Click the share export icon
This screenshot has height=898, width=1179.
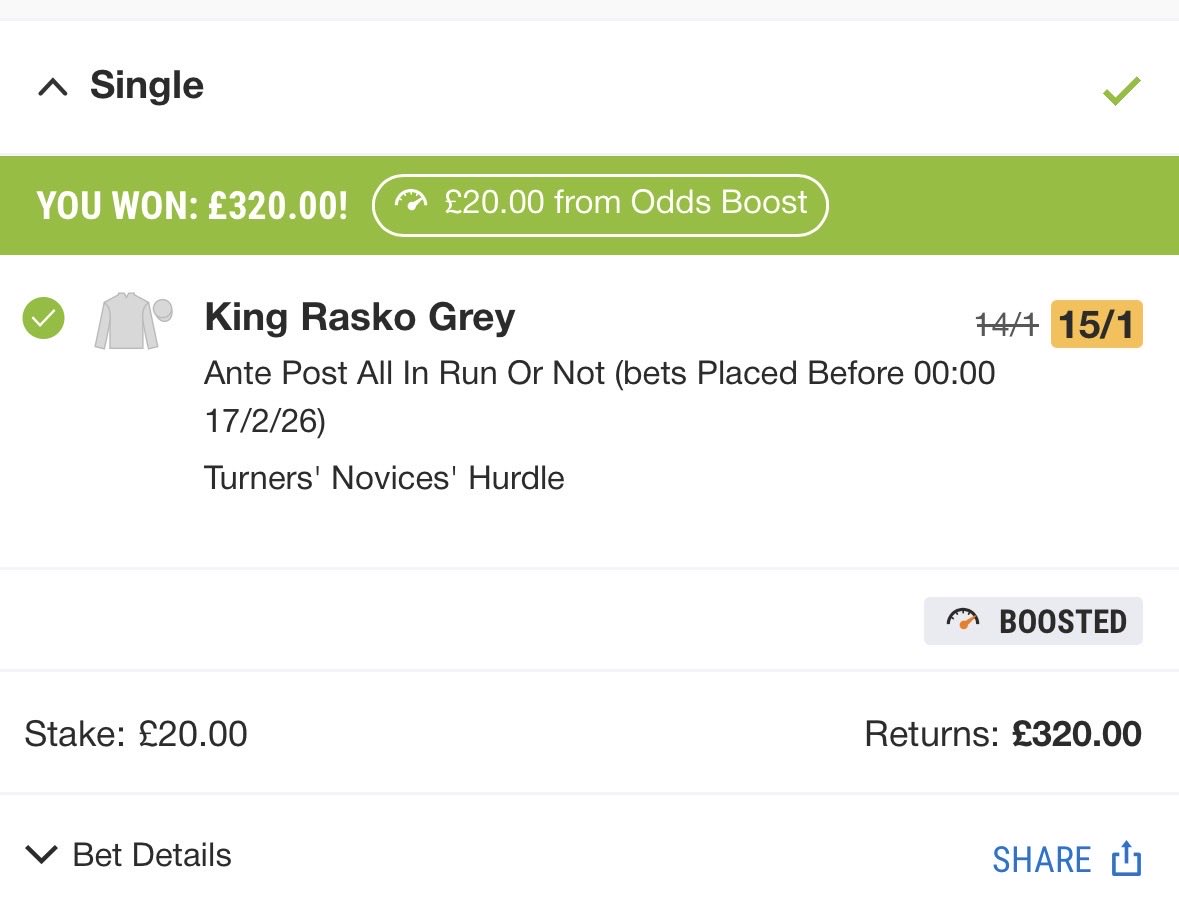pyautogui.click(x=1126, y=859)
